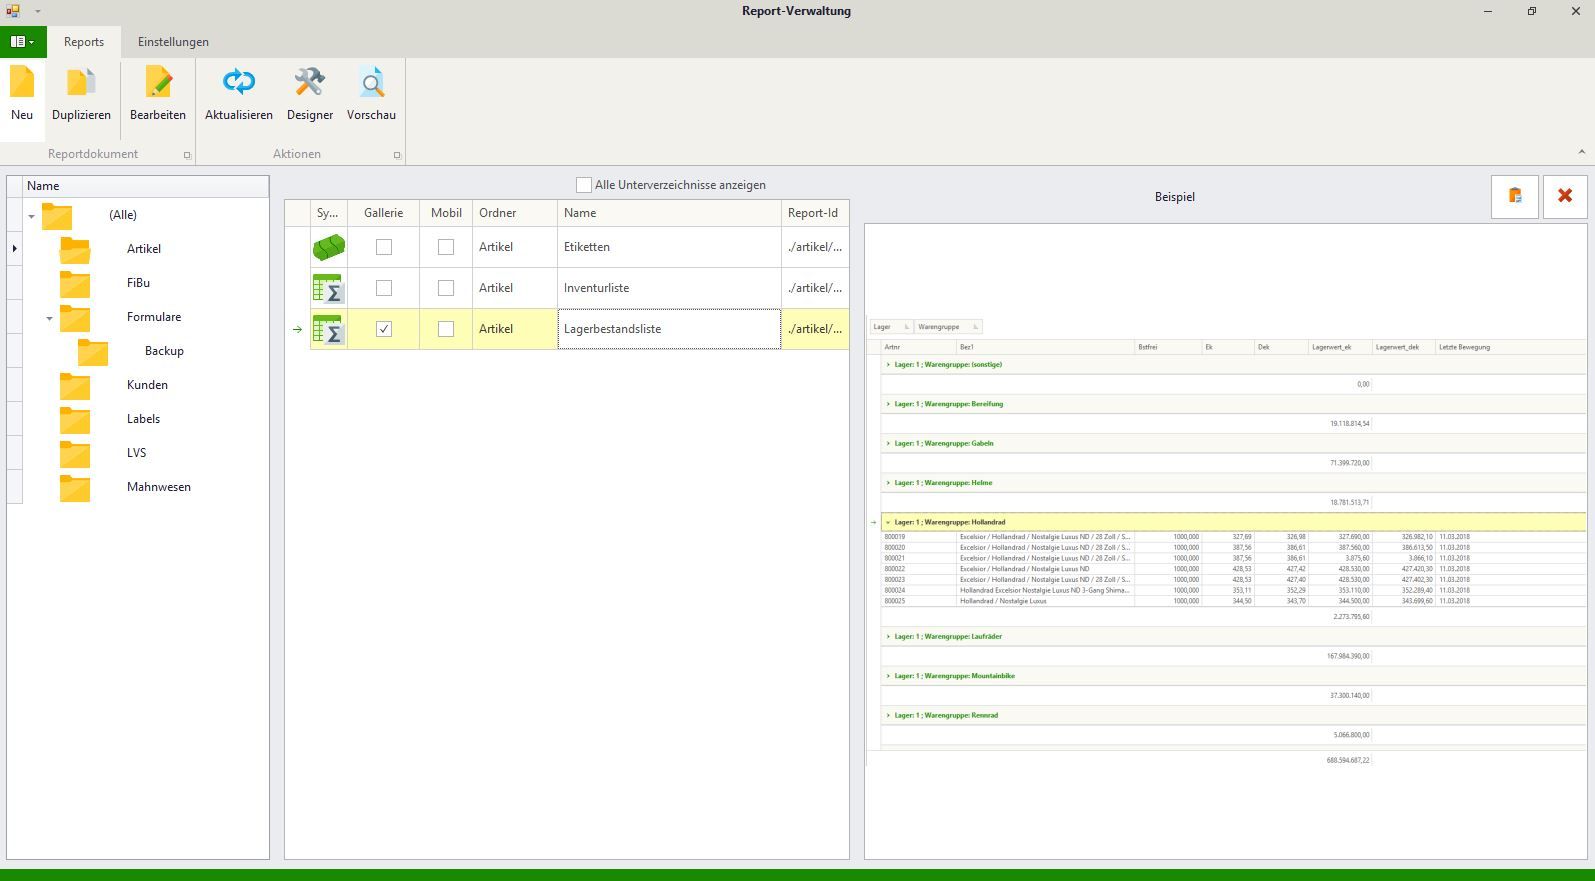Enable Alle Unterverzeichnisse anzeigen checkbox
This screenshot has height=881, width=1595.
pos(584,185)
